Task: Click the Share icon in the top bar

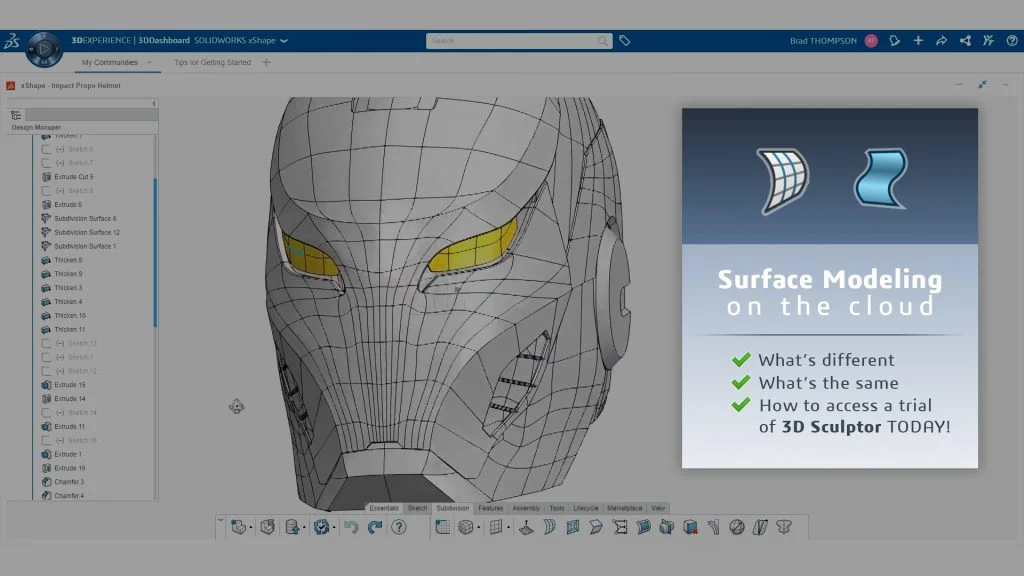Action: point(964,41)
